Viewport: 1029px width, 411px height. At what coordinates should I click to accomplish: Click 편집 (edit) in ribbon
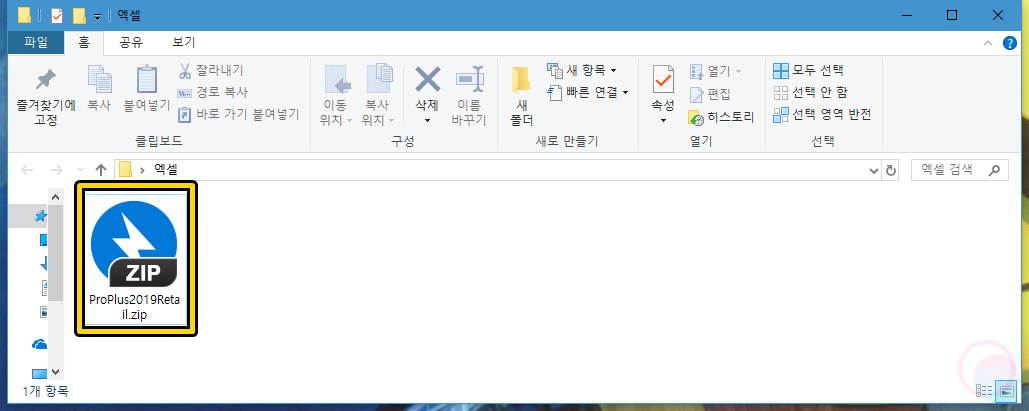click(709, 95)
